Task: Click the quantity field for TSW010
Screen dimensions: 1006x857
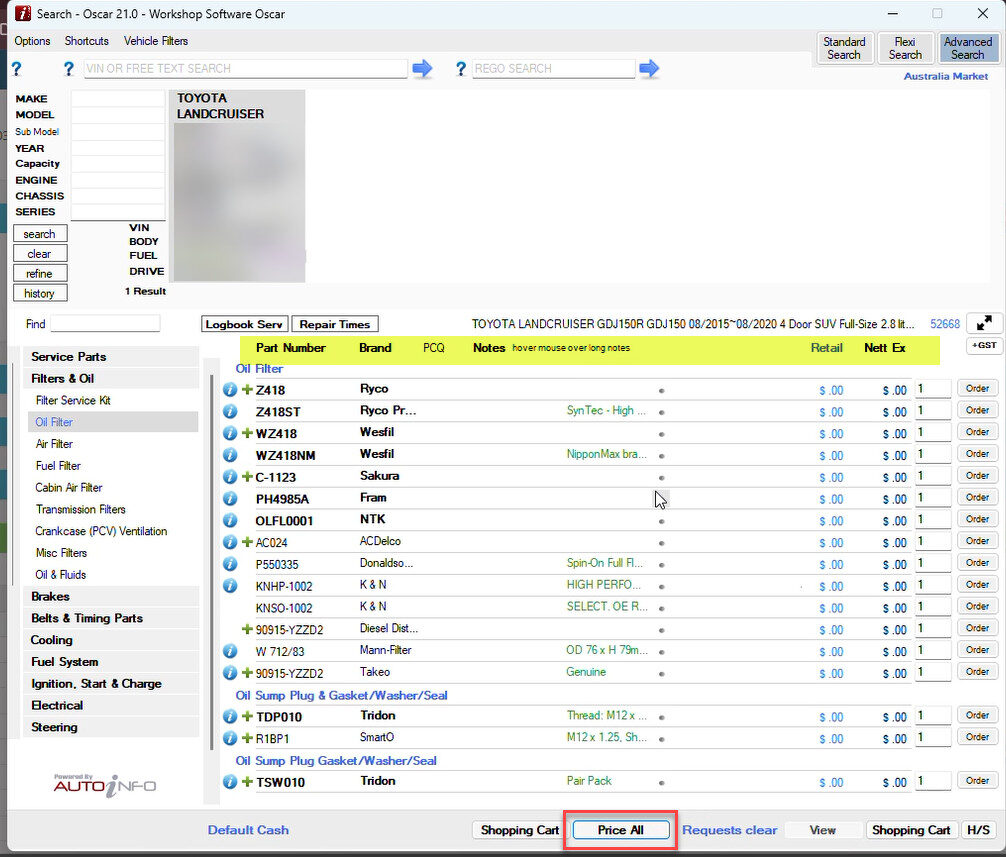Action: [934, 781]
